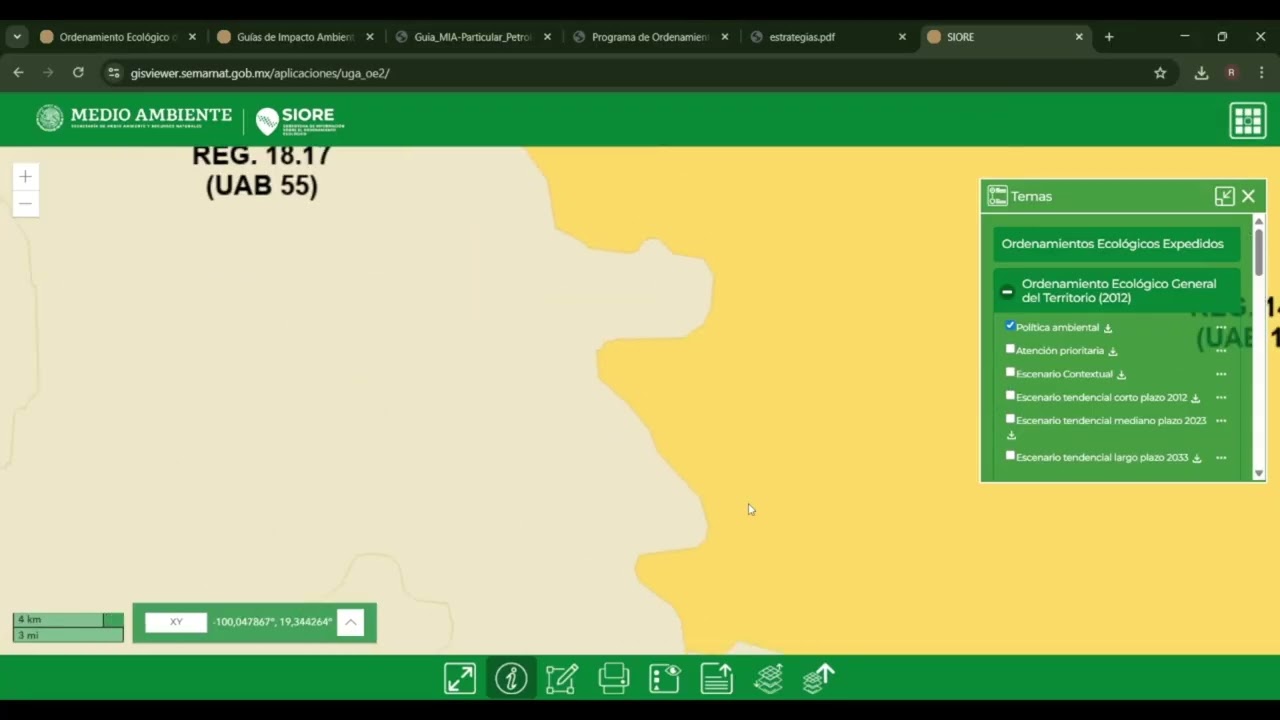
Task: Open the draw and edit tool
Action: pyautogui.click(x=562, y=678)
